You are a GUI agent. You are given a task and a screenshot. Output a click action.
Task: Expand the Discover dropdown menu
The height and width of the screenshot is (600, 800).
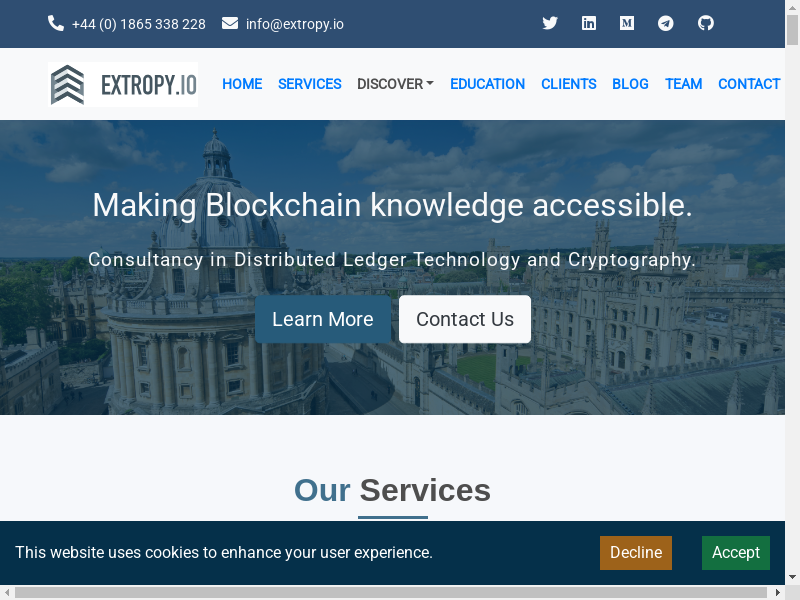coord(395,84)
